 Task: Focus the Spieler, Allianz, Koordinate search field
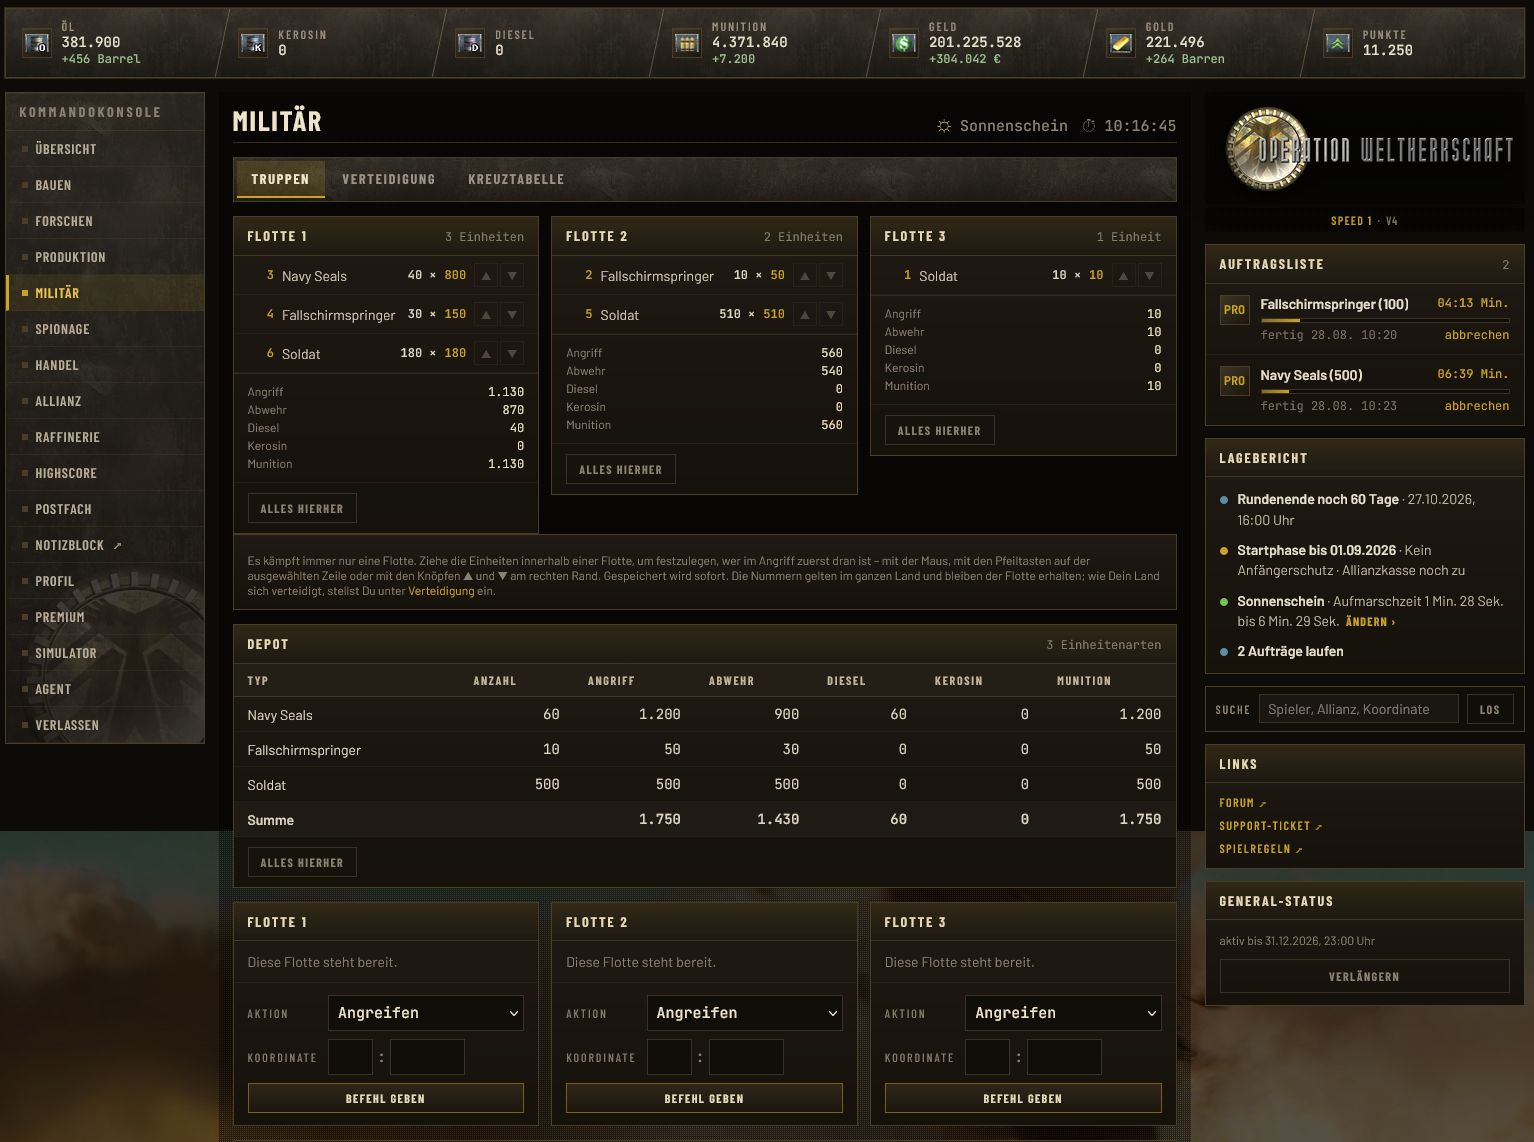click(x=1358, y=709)
